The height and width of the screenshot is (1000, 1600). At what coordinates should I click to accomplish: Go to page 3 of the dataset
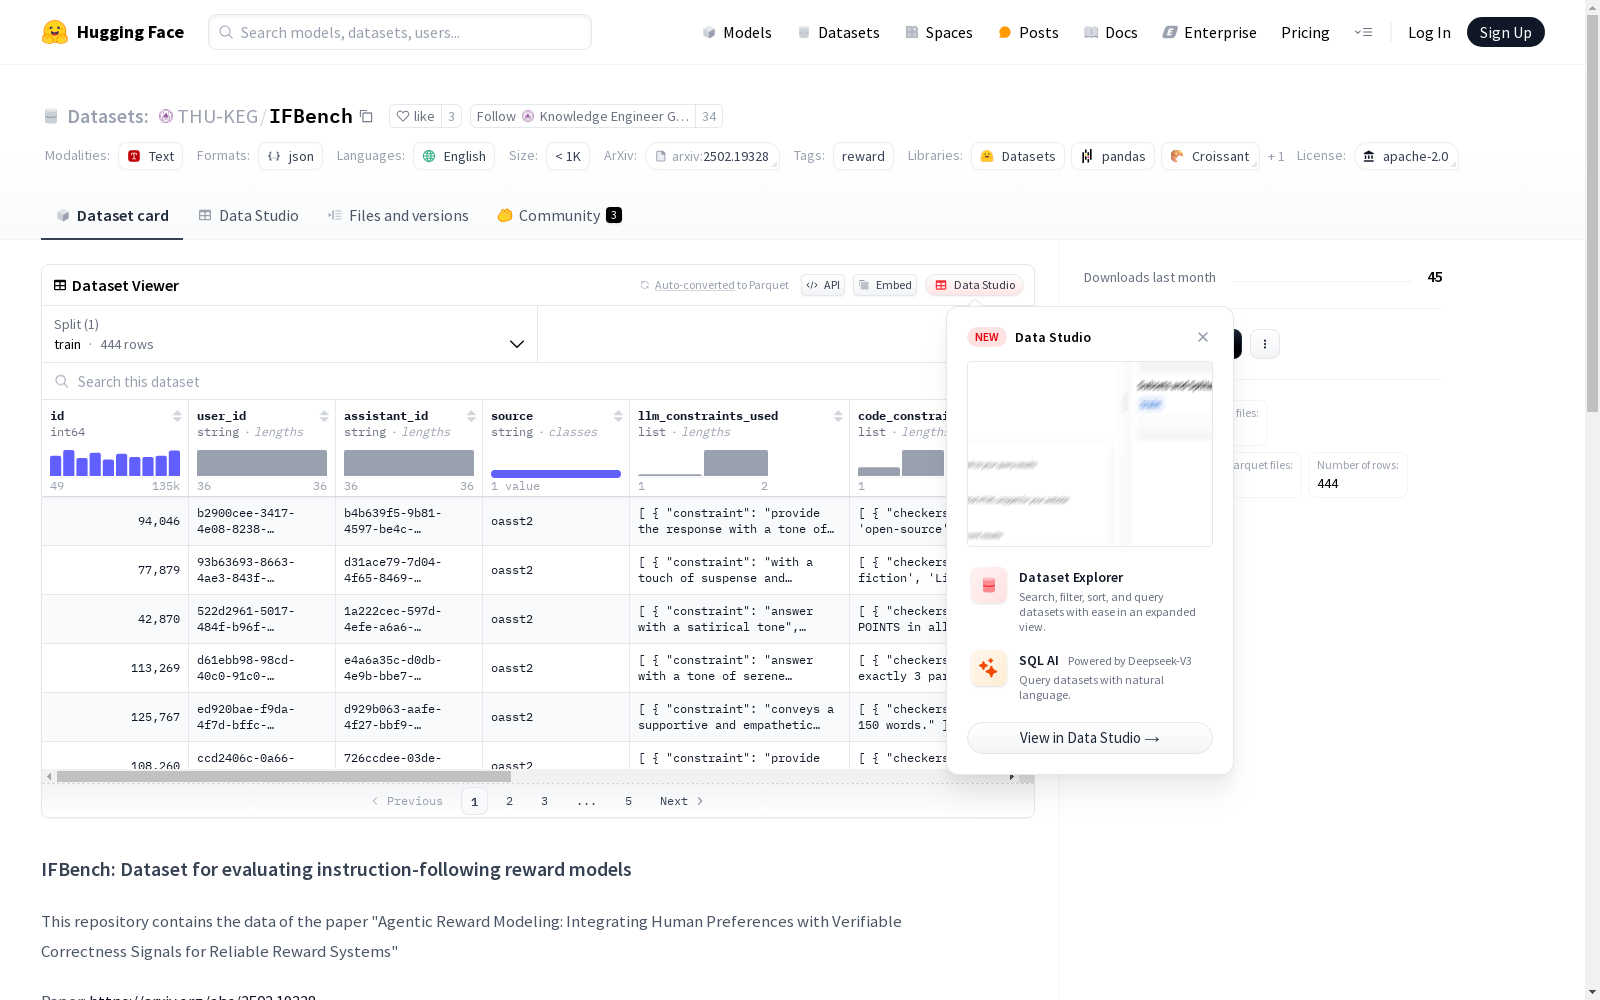point(544,801)
